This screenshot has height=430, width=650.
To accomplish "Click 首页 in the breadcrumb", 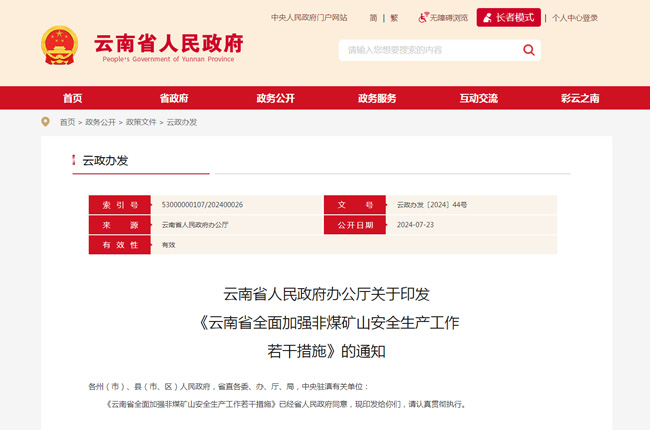I will (x=67, y=122).
